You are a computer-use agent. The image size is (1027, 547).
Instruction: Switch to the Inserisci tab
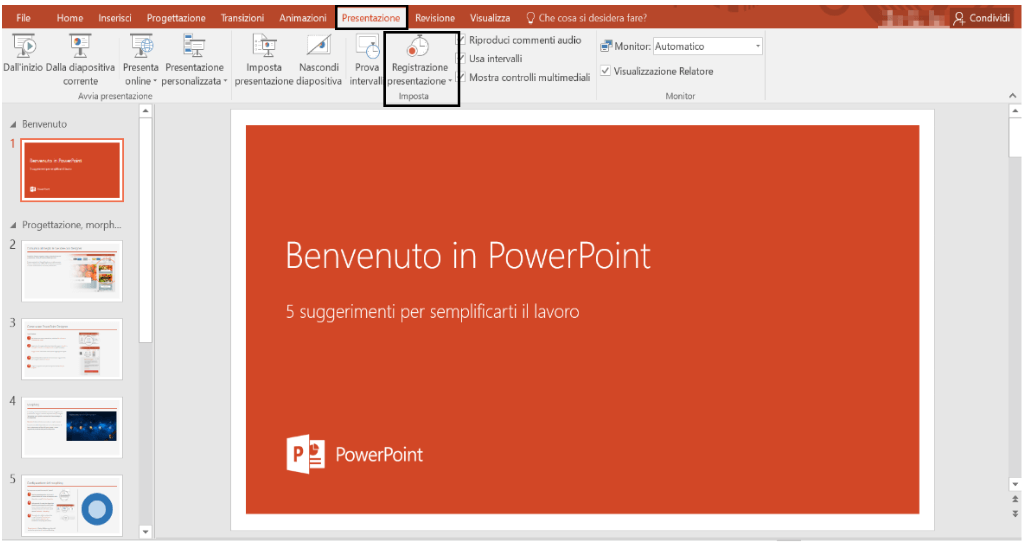[115, 18]
